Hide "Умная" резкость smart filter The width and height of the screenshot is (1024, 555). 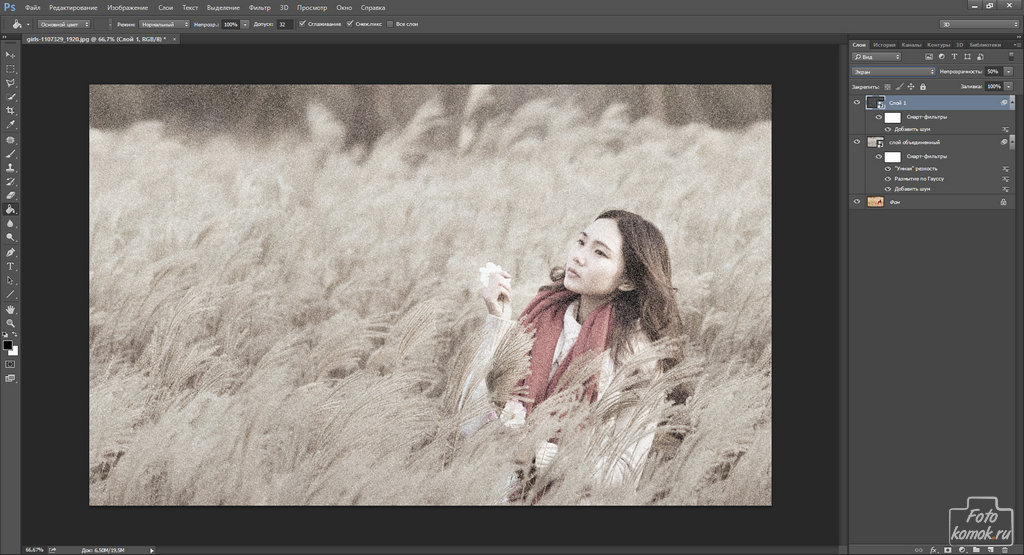tap(888, 168)
